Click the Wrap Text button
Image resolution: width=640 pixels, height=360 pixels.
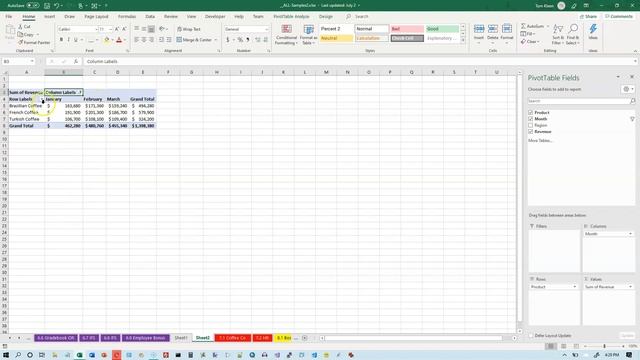pyautogui.click(x=189, y=29)
